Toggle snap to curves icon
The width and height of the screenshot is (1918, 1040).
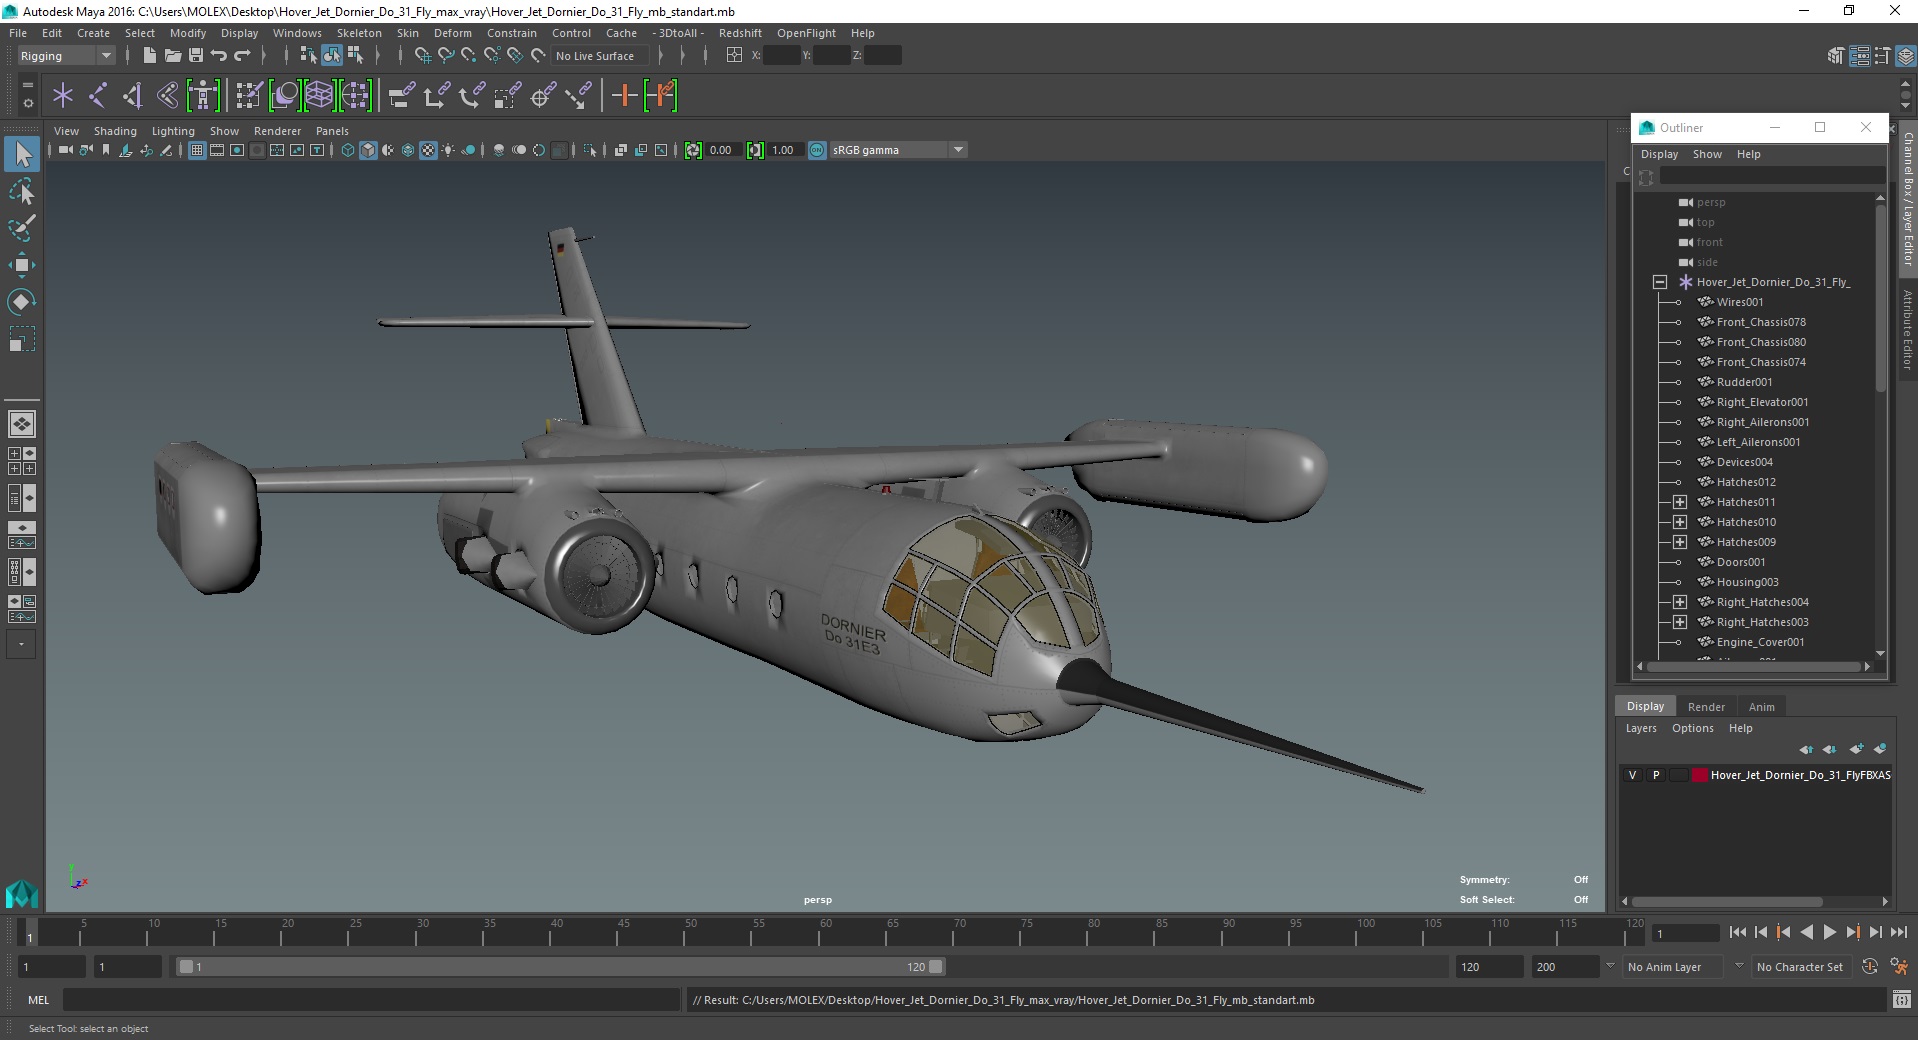click(446, 56)
